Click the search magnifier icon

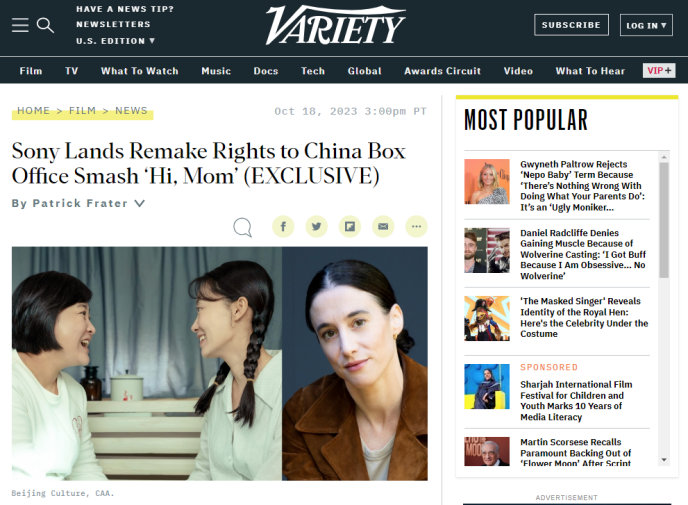45,25
